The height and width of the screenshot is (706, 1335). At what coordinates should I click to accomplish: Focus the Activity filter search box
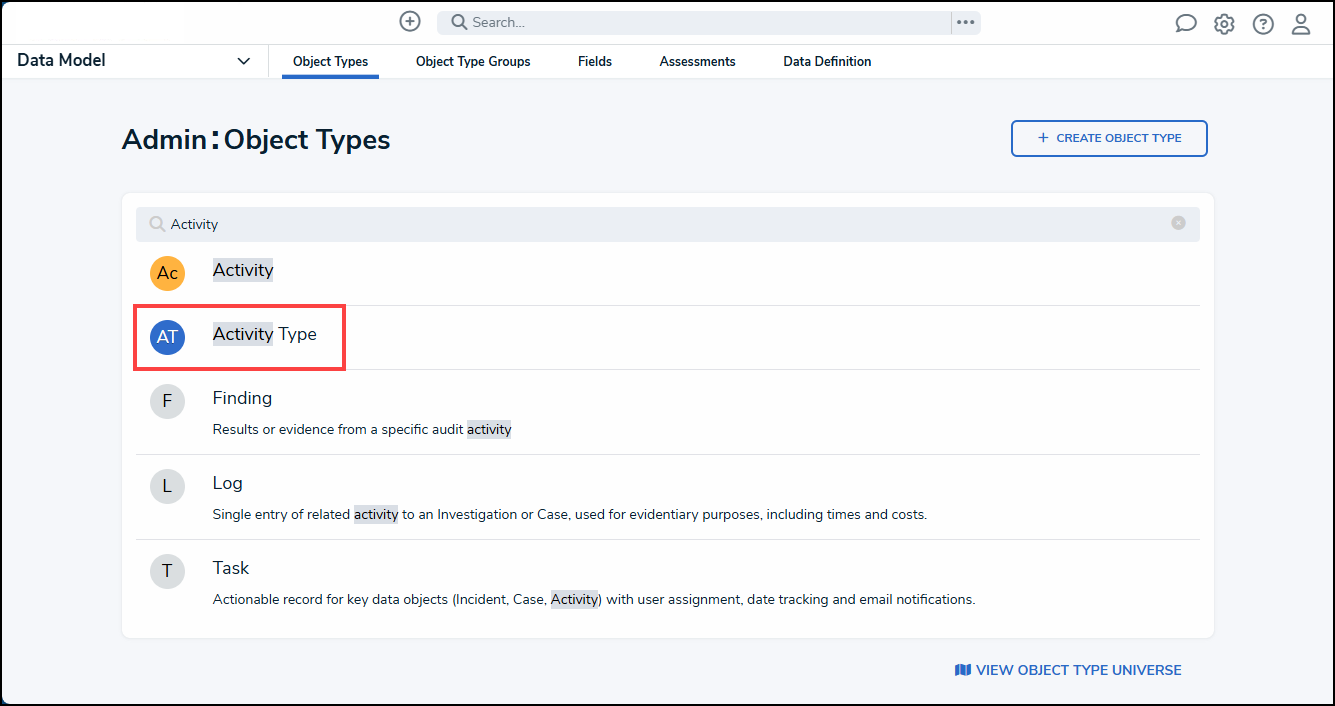[660, 224]
